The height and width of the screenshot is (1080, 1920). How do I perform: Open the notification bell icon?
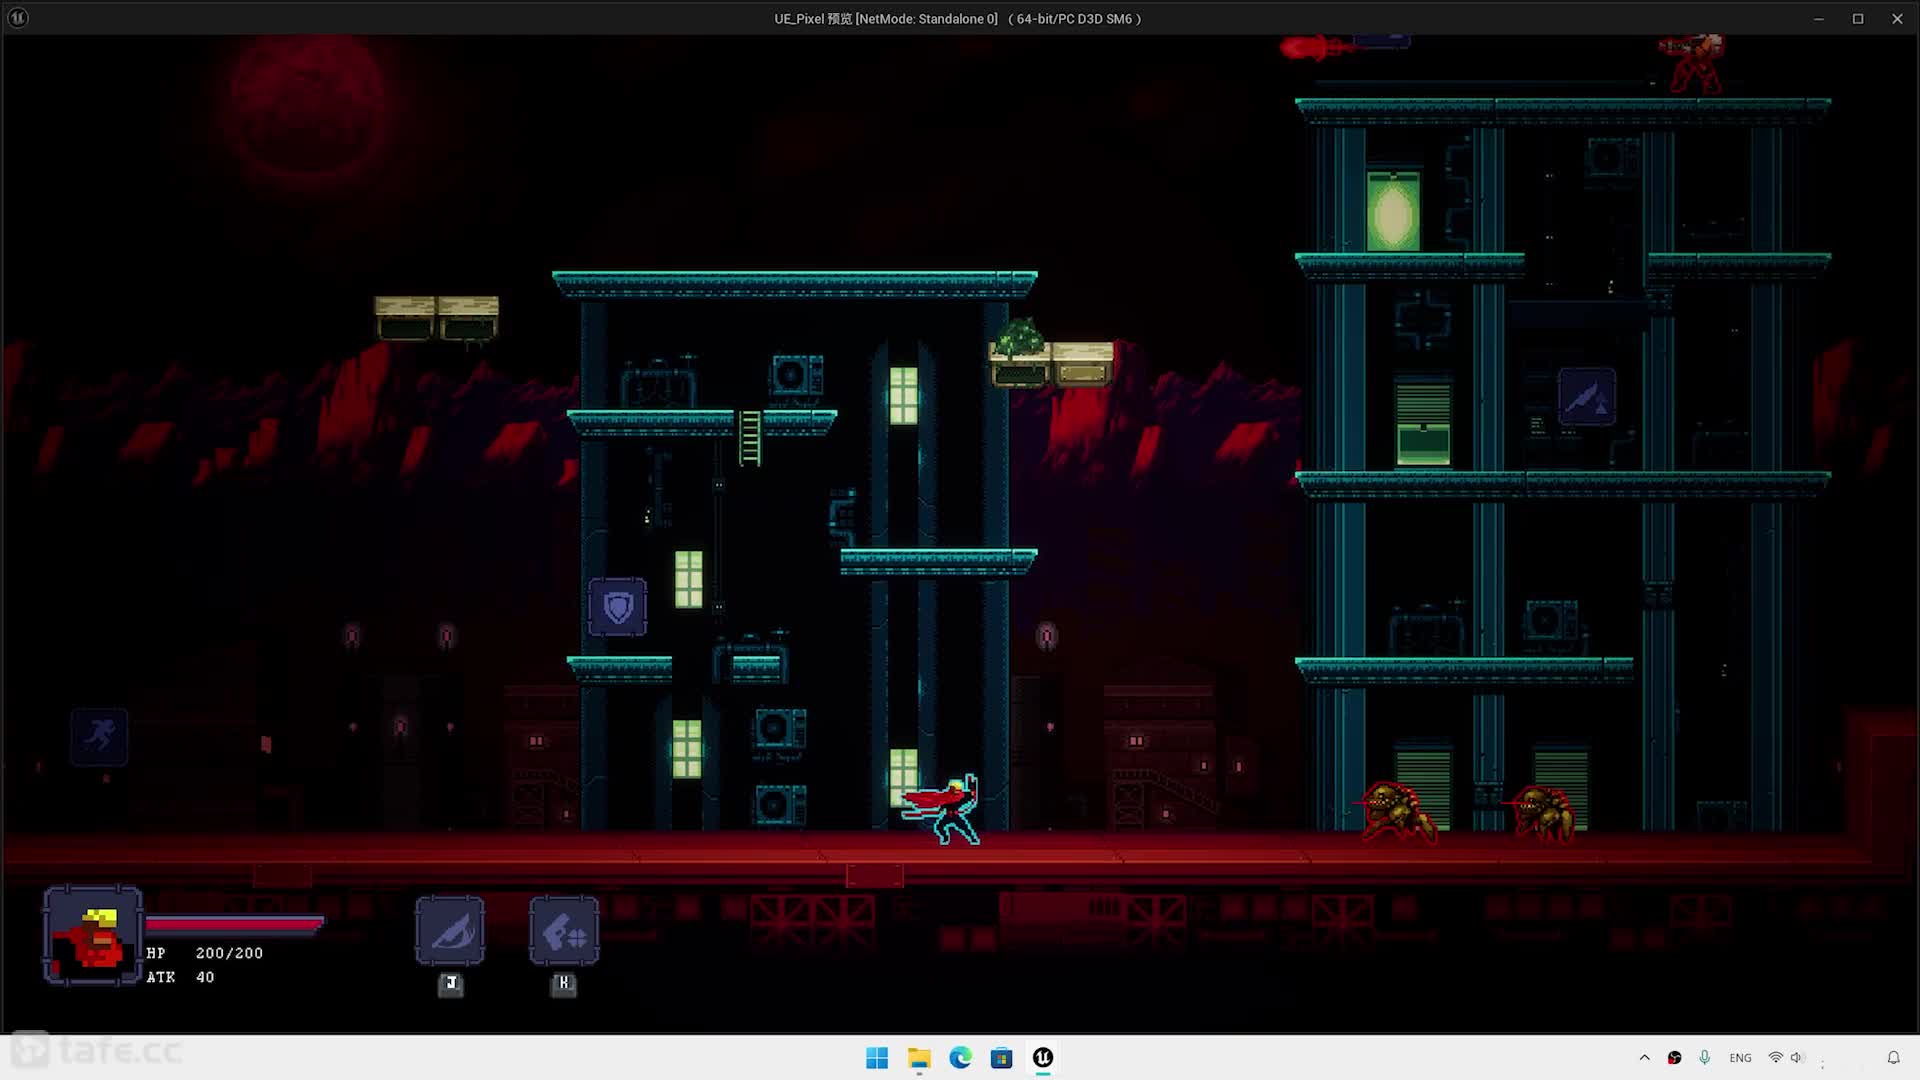[1893, 1058]
